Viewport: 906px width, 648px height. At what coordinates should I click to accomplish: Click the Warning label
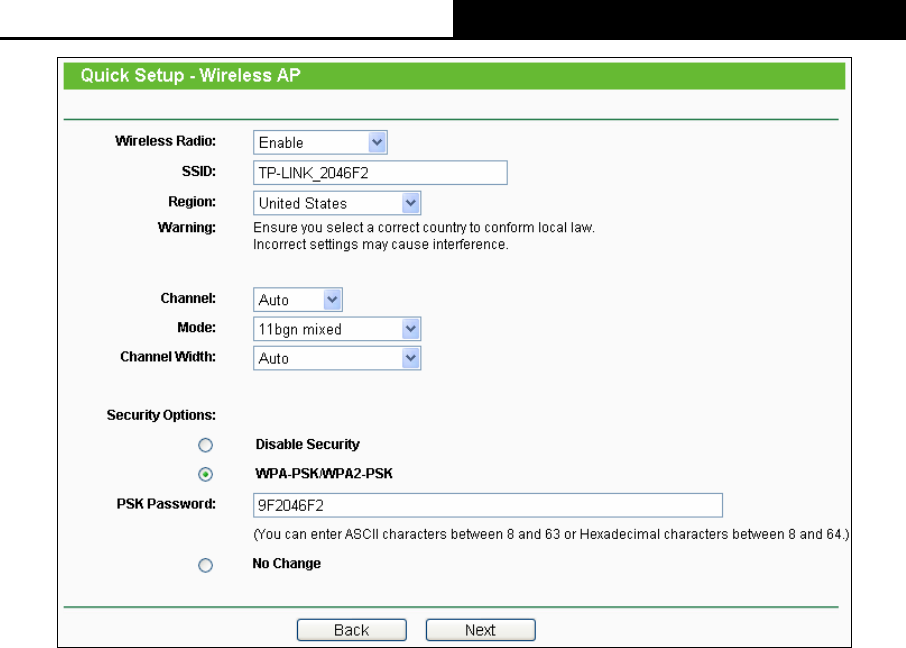pyautogui.click(x=187, y=228)
